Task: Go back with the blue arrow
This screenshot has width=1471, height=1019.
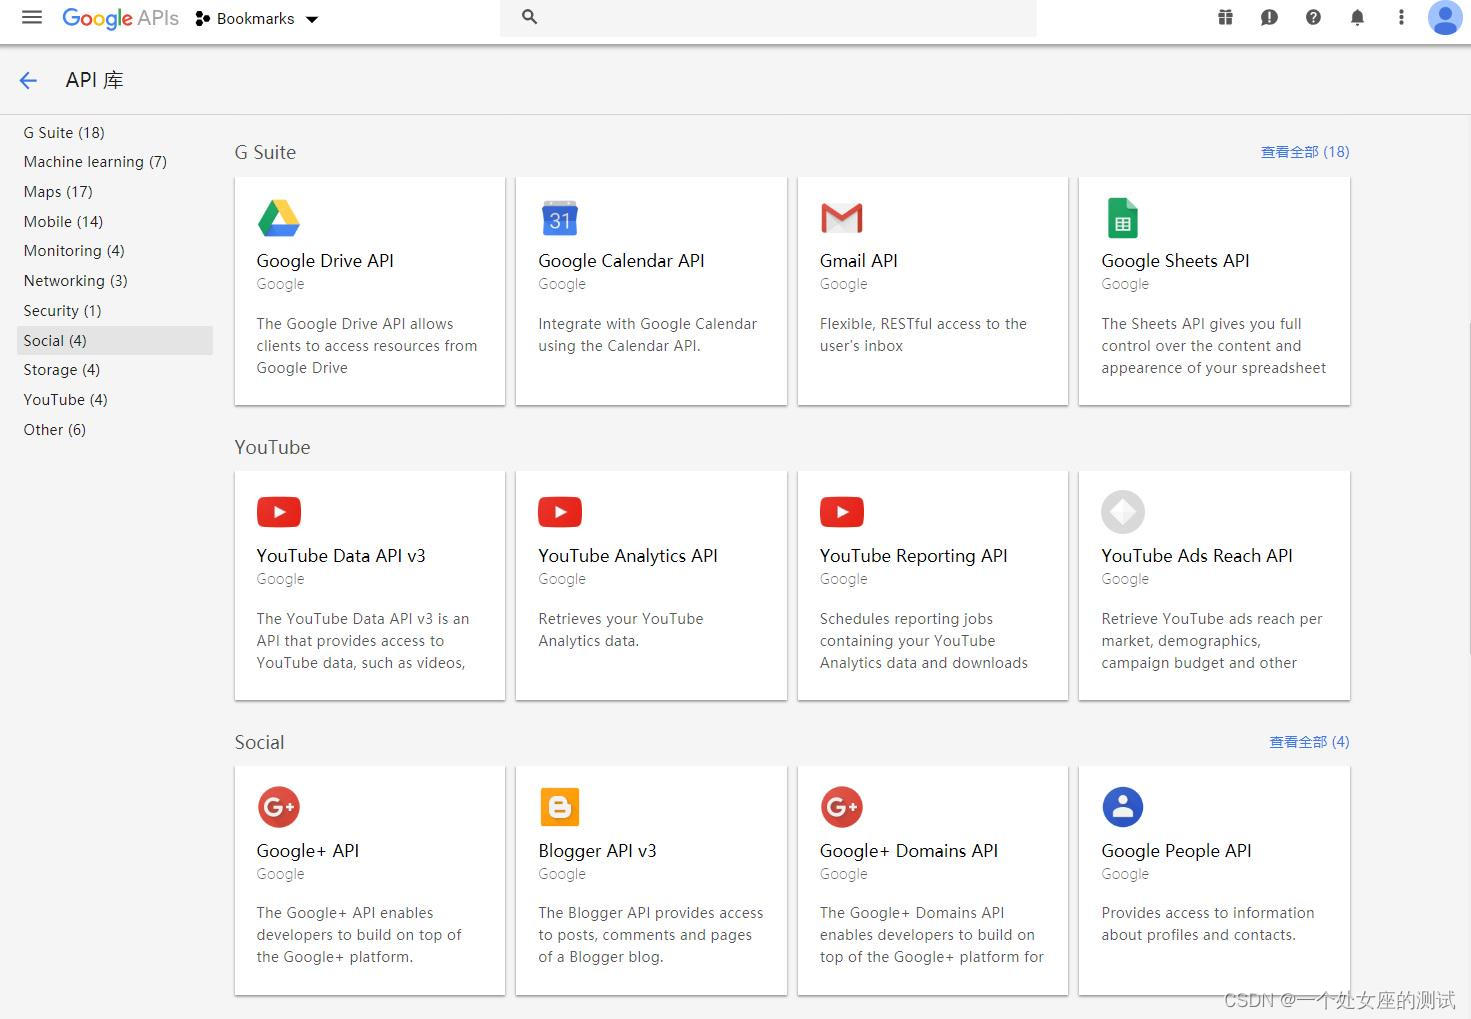Action: [28, 81]
